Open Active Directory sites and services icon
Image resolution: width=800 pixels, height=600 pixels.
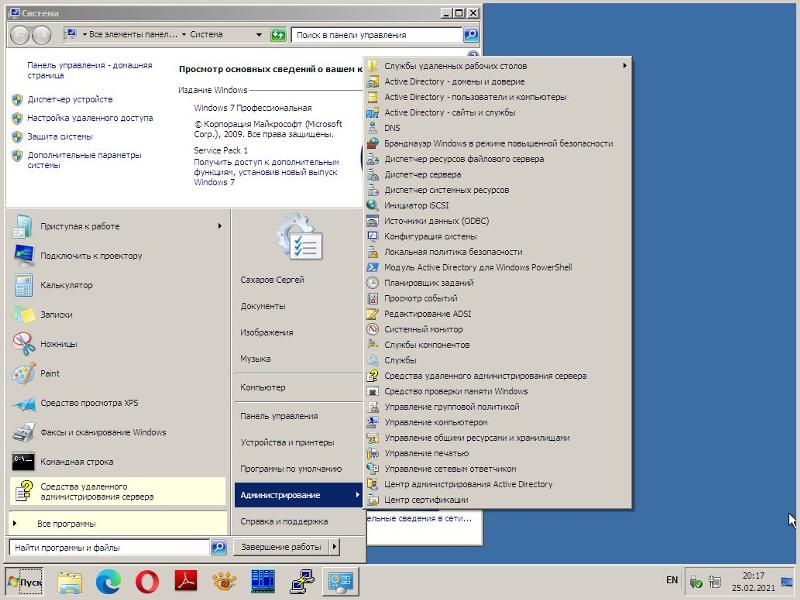click(373, 112)
